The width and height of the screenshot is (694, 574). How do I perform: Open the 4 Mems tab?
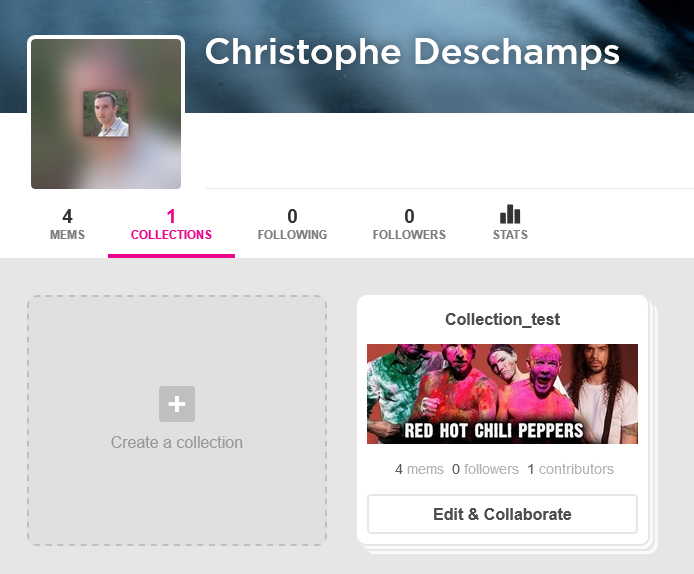(x=67, y=224)
